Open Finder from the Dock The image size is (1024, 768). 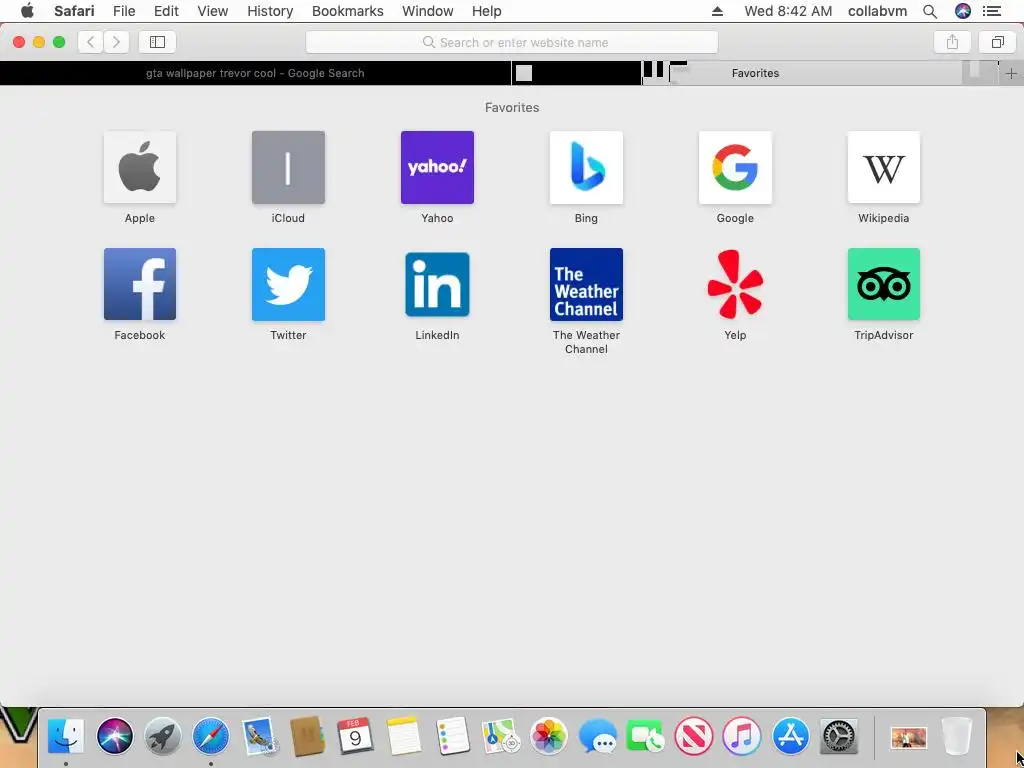tap(66, 737)
